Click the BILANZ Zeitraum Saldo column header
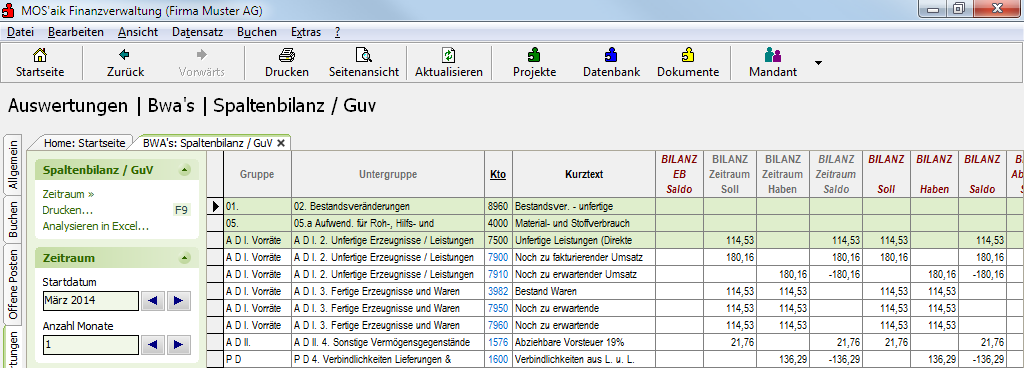Viewport: 1024px width, 368px height. tap(836, 174)
